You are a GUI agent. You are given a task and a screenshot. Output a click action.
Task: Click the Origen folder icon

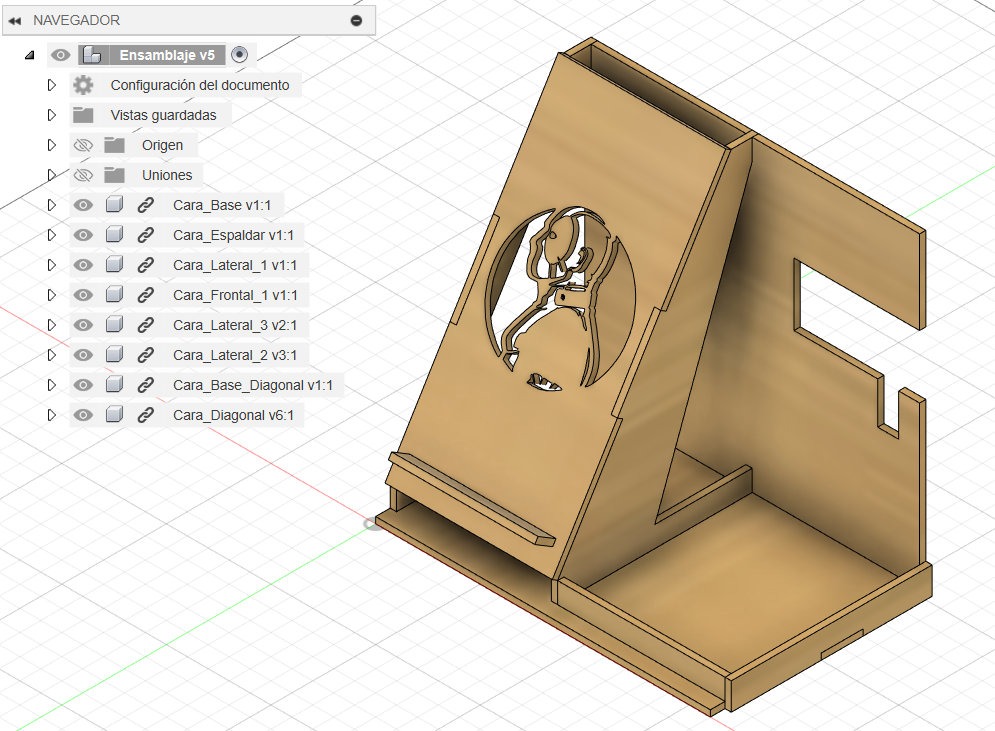coord(114,145)
